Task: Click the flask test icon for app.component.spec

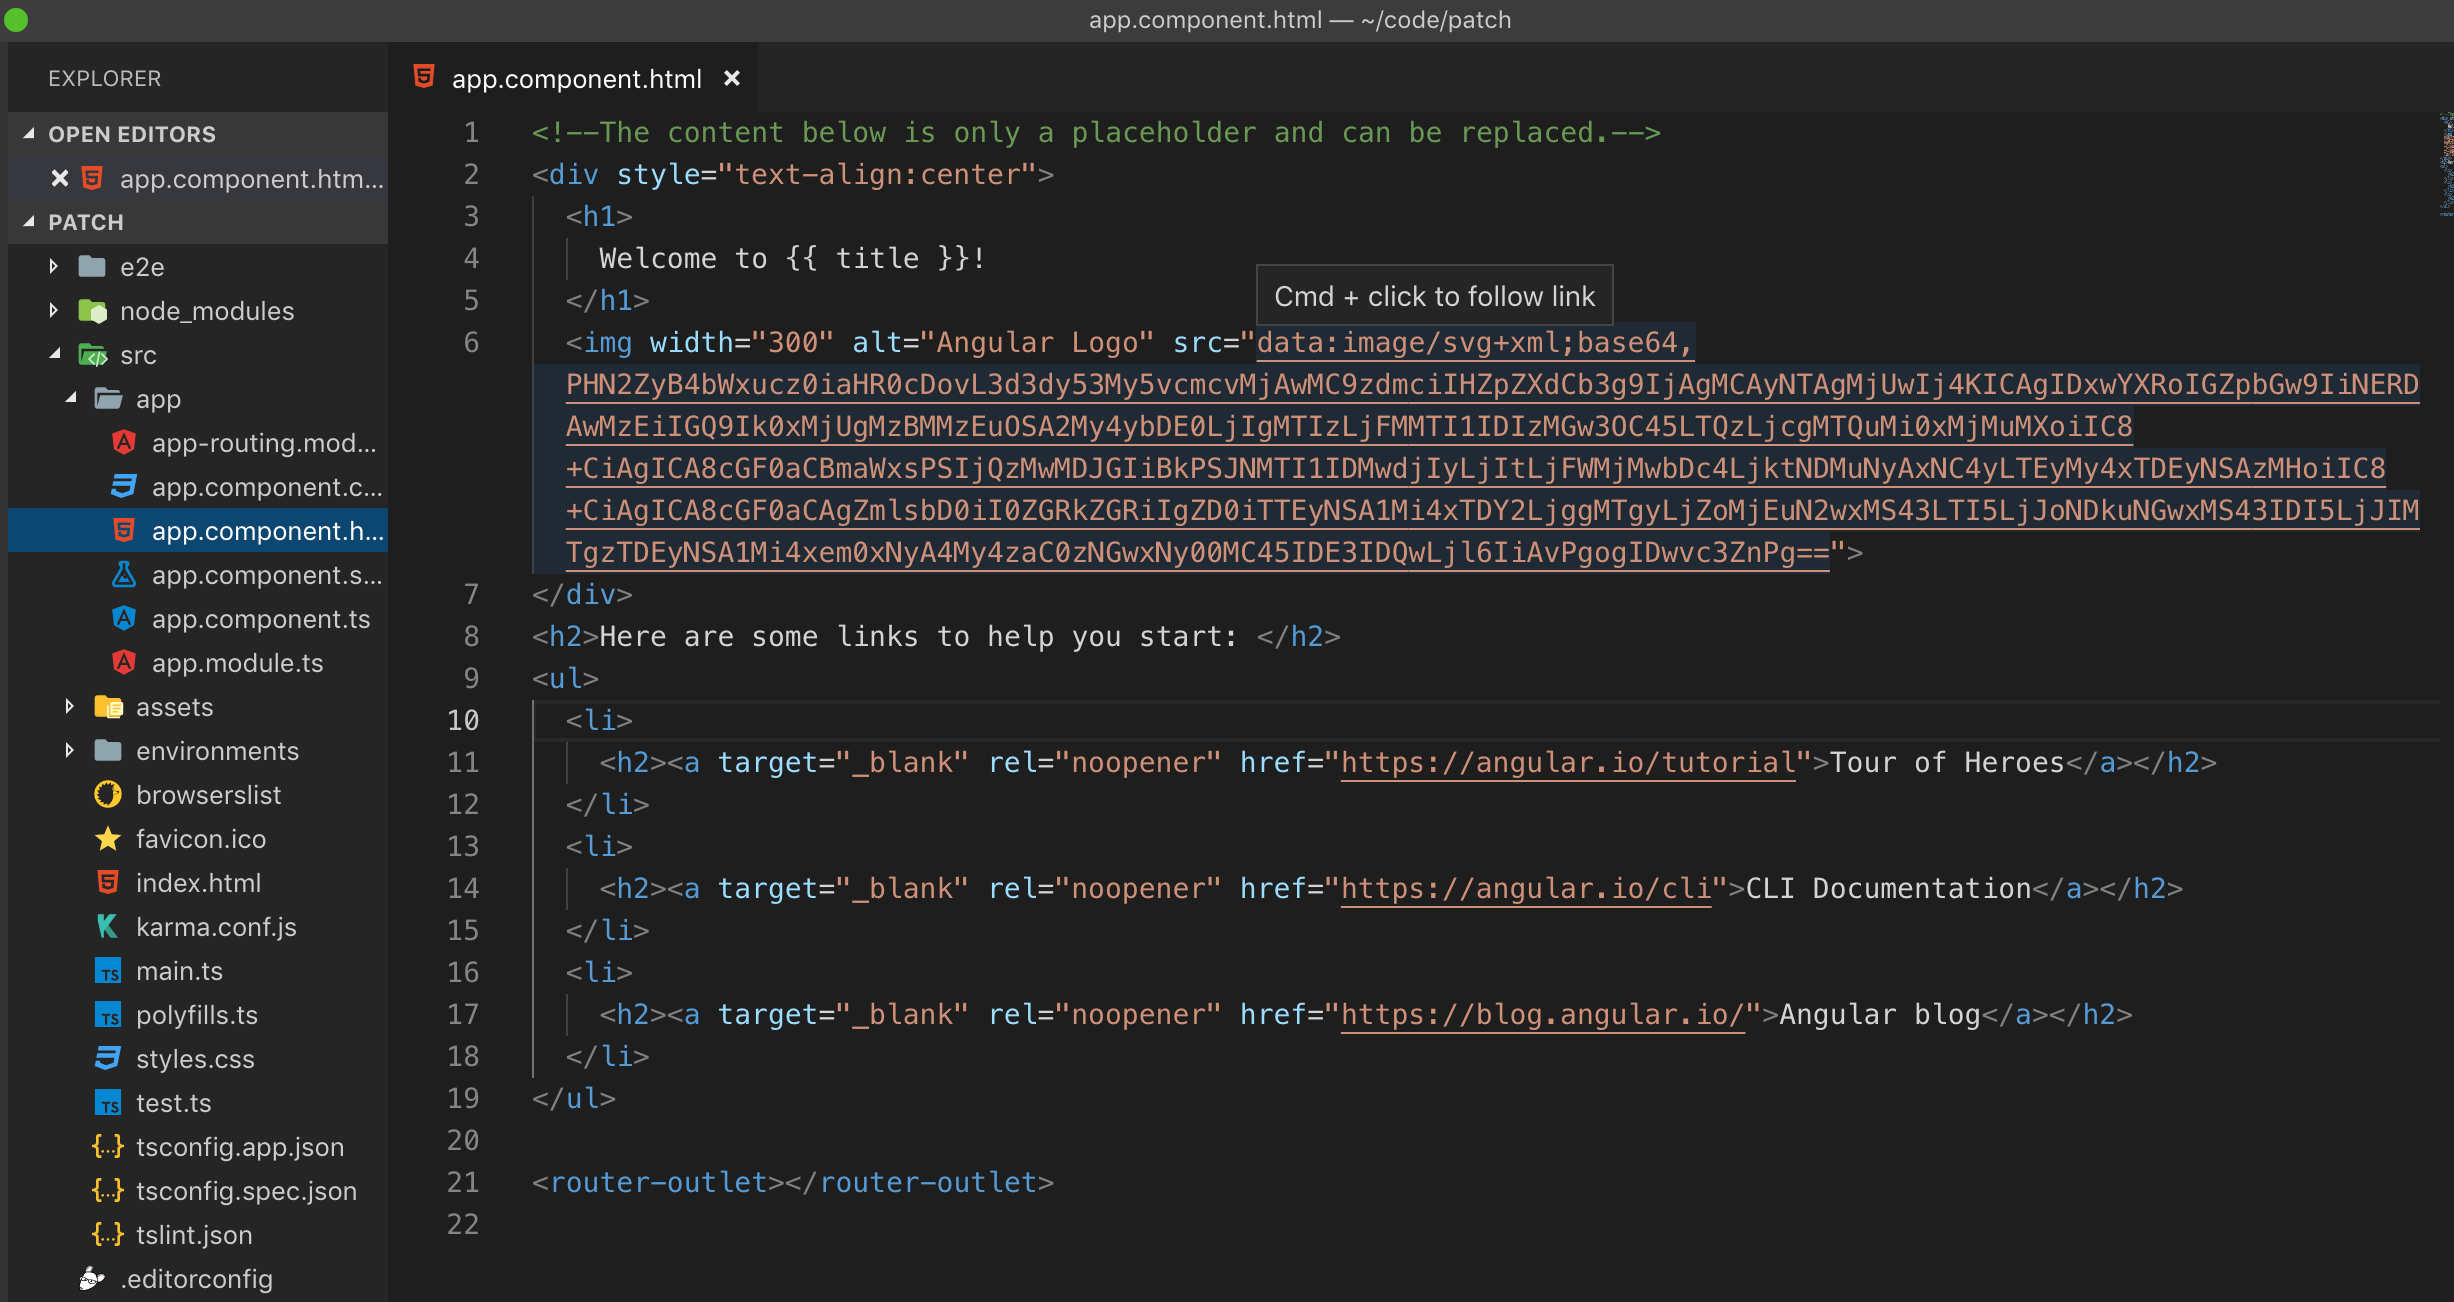Action: [123, 574]
